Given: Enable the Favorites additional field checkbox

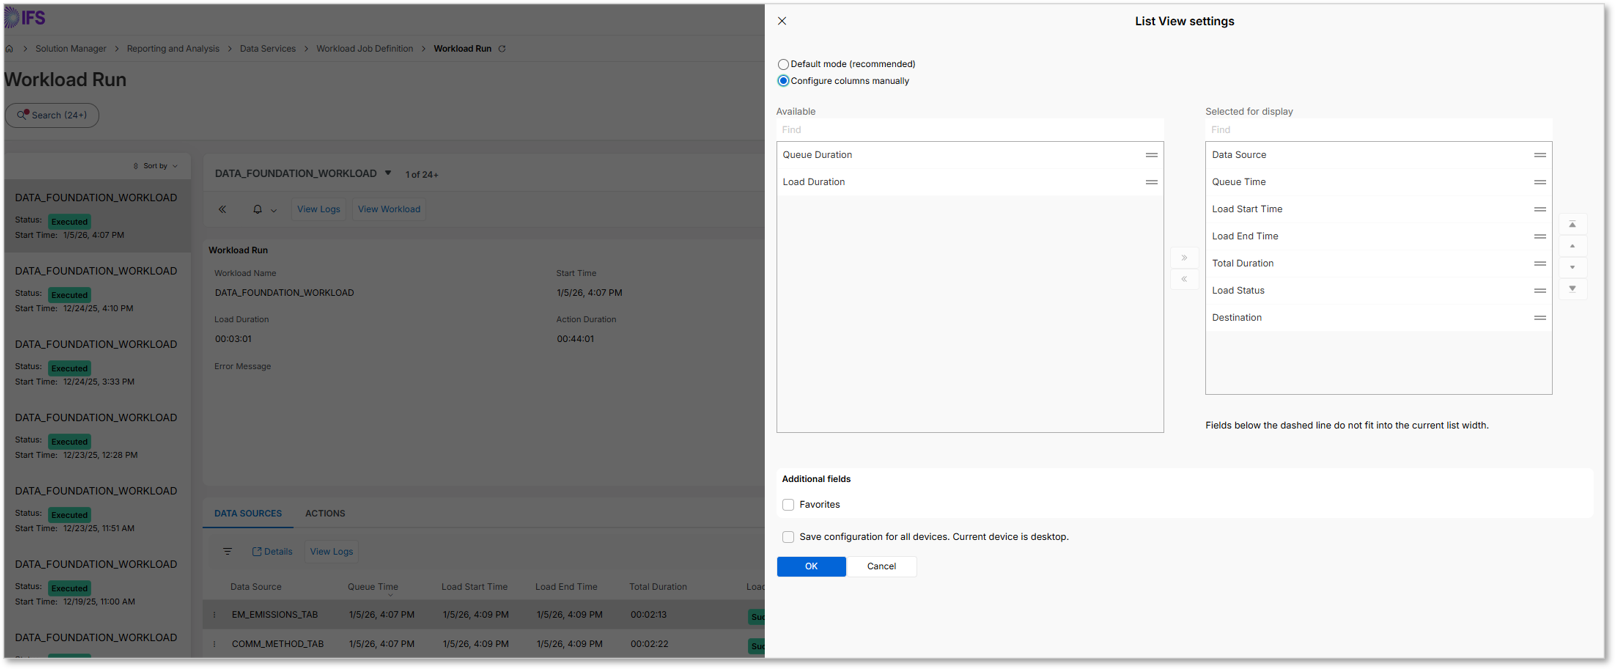Looking at the screenshot, I should click(x=788, y=505).
